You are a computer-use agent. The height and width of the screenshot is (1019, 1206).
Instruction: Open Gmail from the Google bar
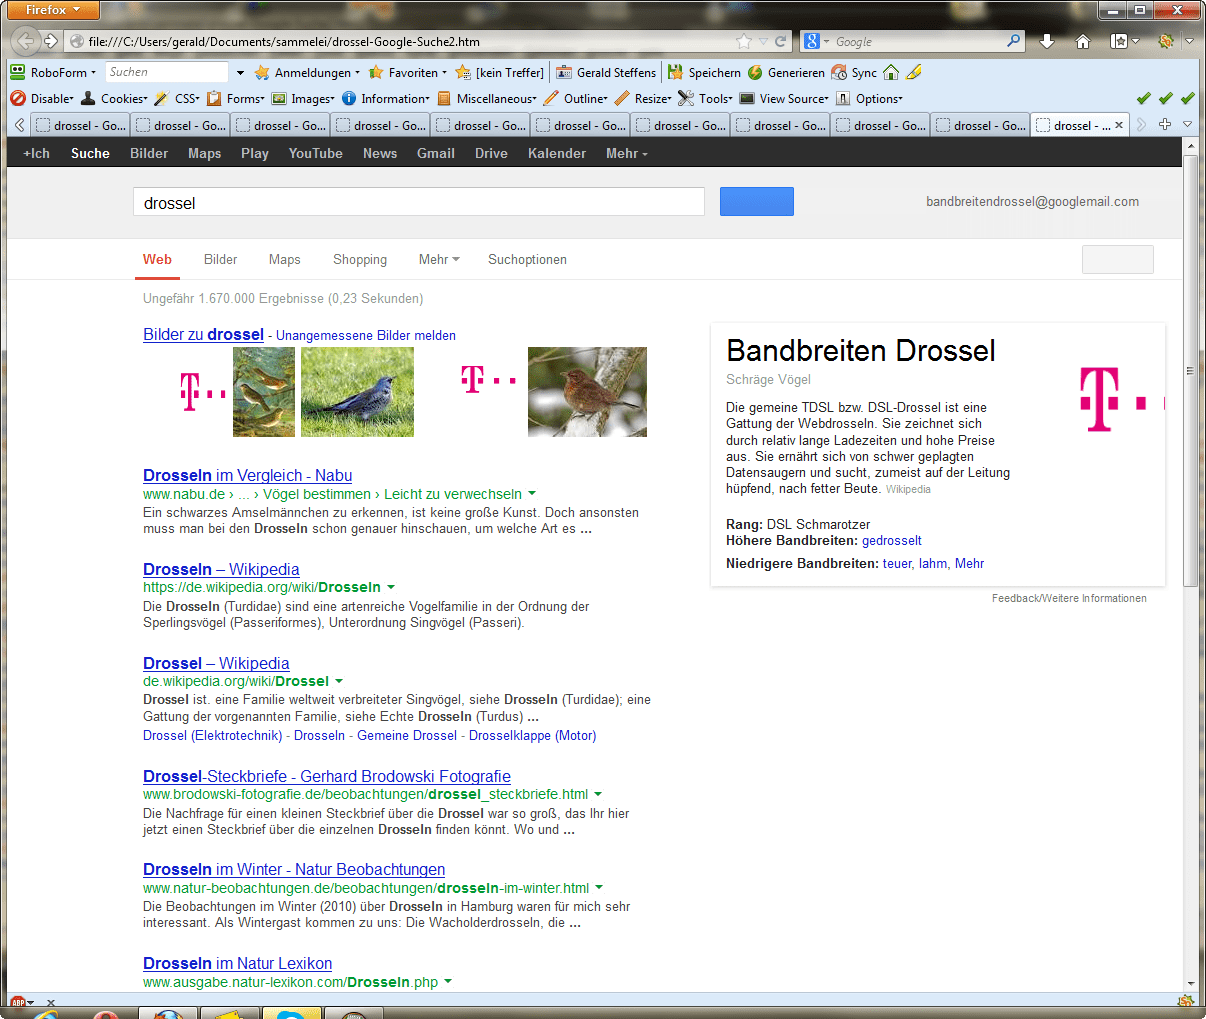click(x=436, y=153)
